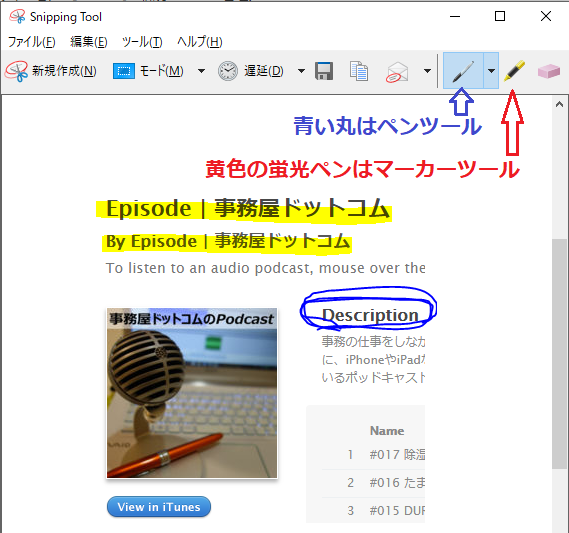Select the Pen tool
Viewport: 569px width, 533px height.
463,70
